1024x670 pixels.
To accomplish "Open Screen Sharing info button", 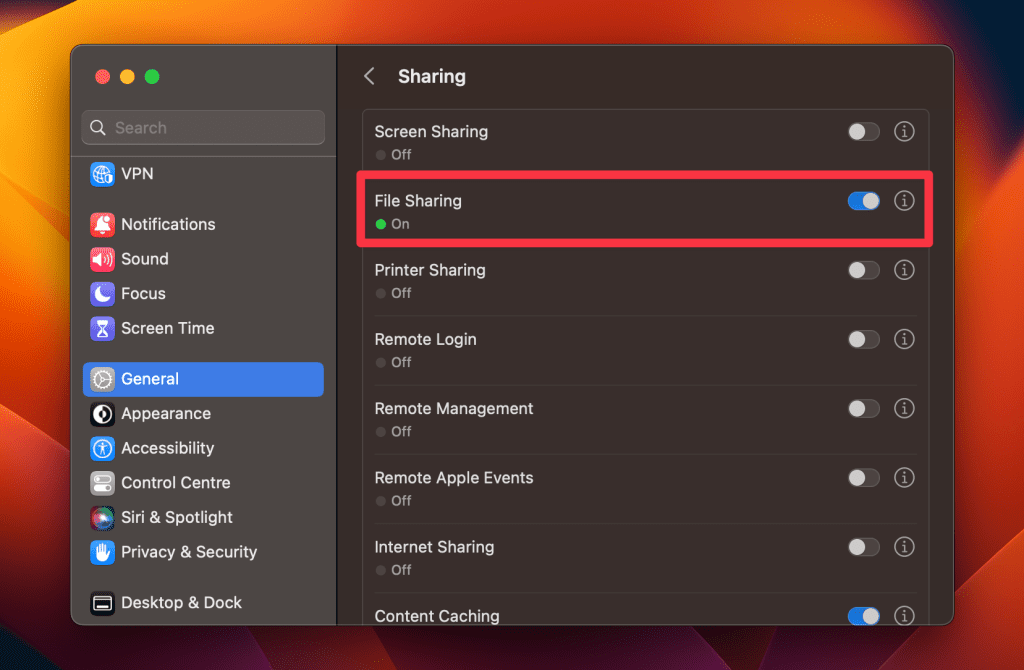I will click(x=904, y=132).
